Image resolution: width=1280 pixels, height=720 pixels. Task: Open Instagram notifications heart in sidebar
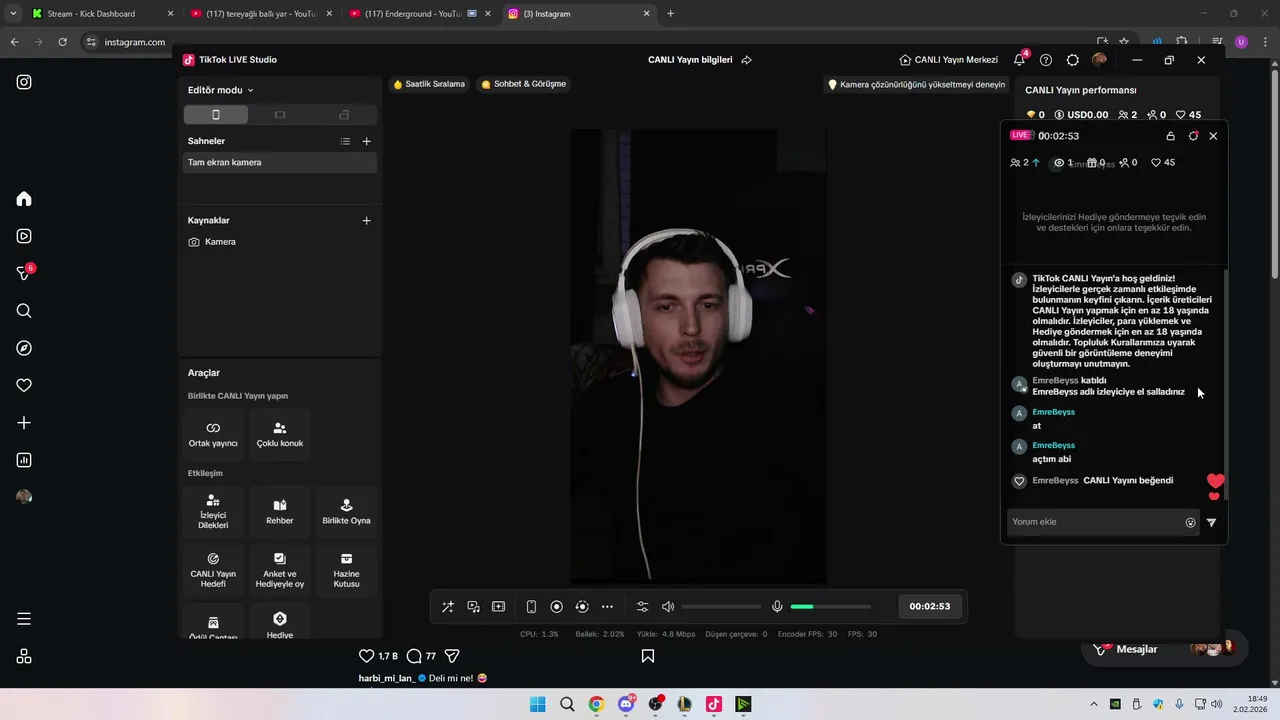[x=24, y=385]
